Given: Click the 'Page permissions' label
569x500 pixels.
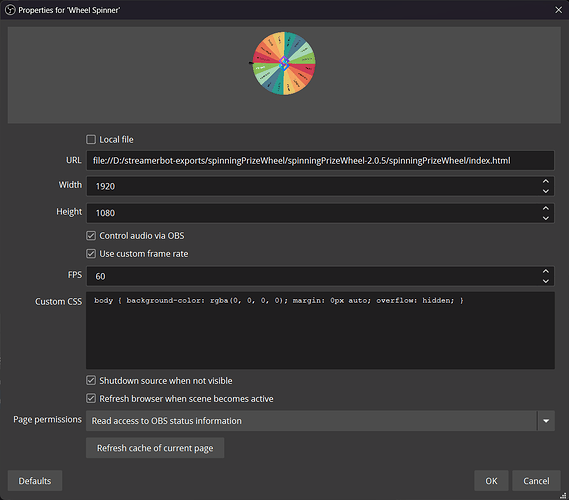Looking at the screenshot, I should click(48, 419).
